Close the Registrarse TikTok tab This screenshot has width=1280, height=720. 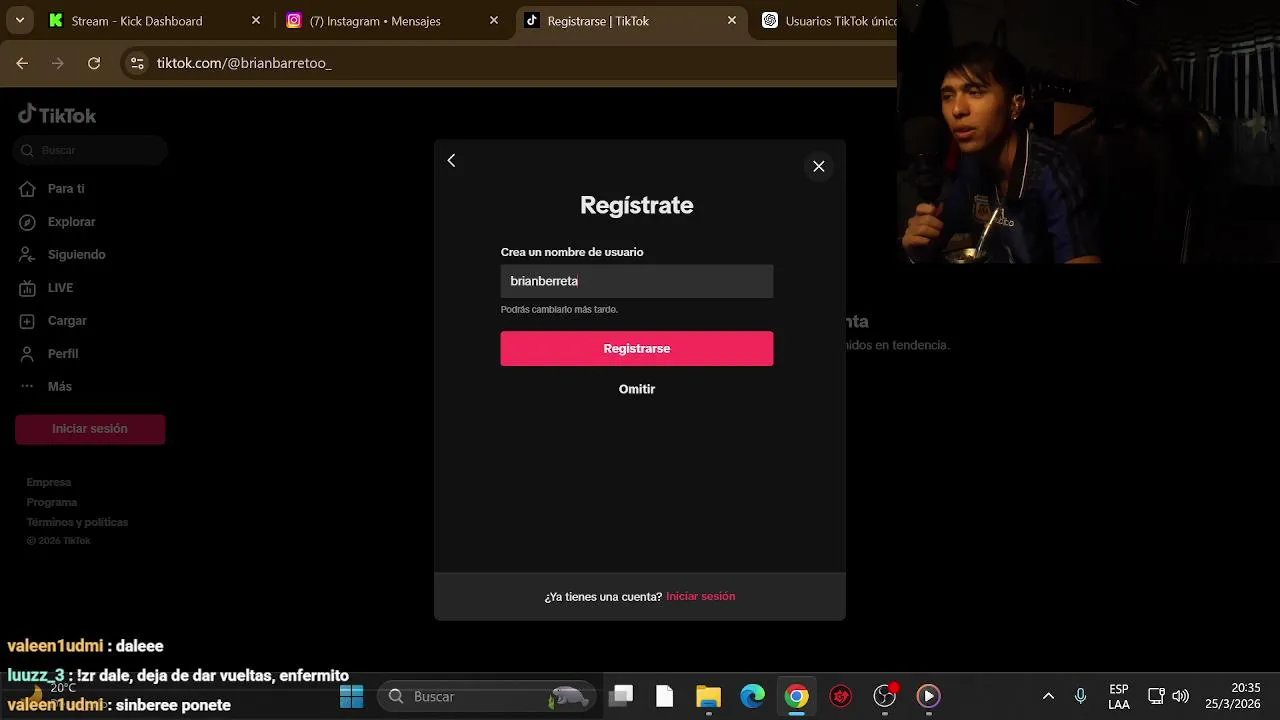click(732, 20)
